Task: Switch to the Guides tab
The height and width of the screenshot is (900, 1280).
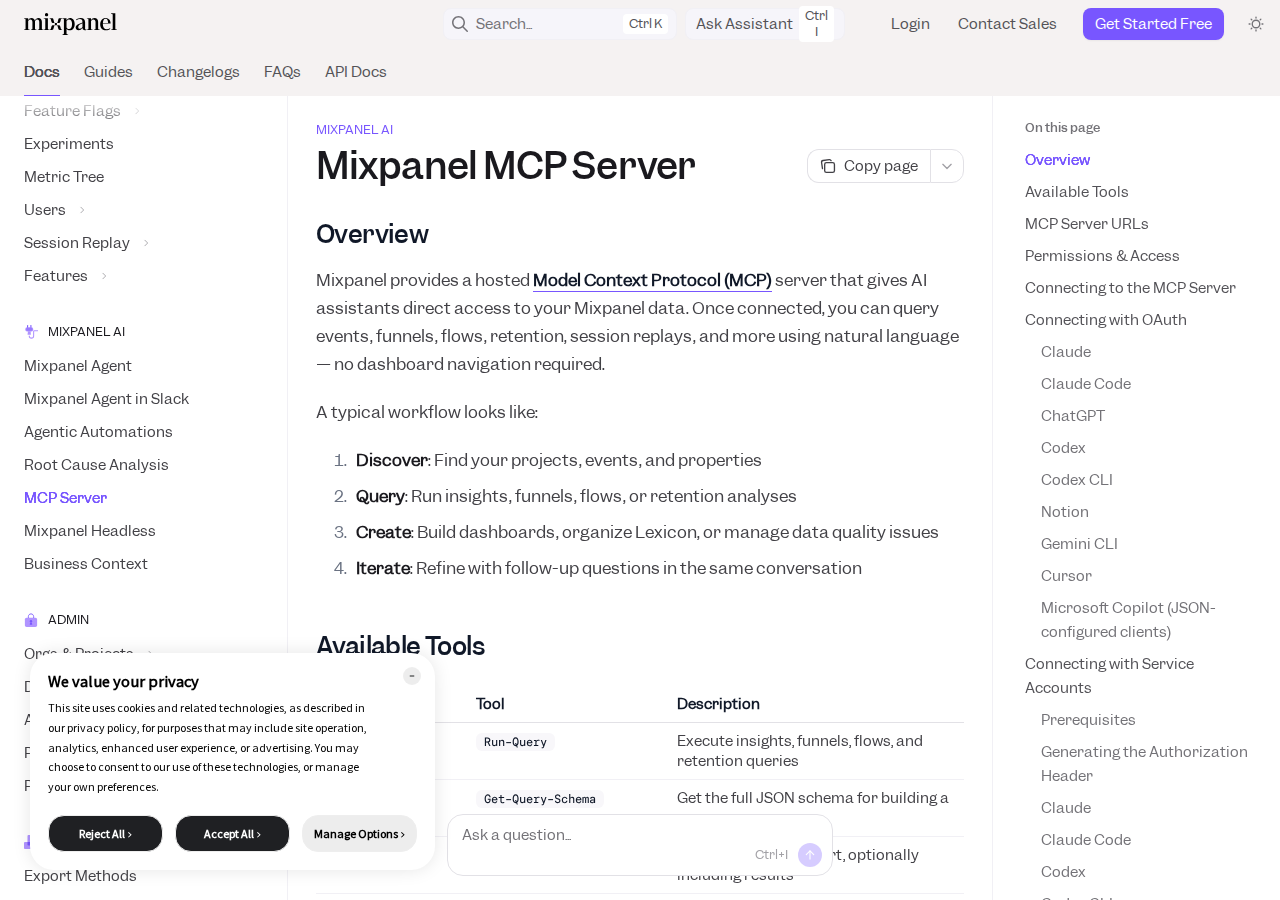Action: [x=108, y=72]
